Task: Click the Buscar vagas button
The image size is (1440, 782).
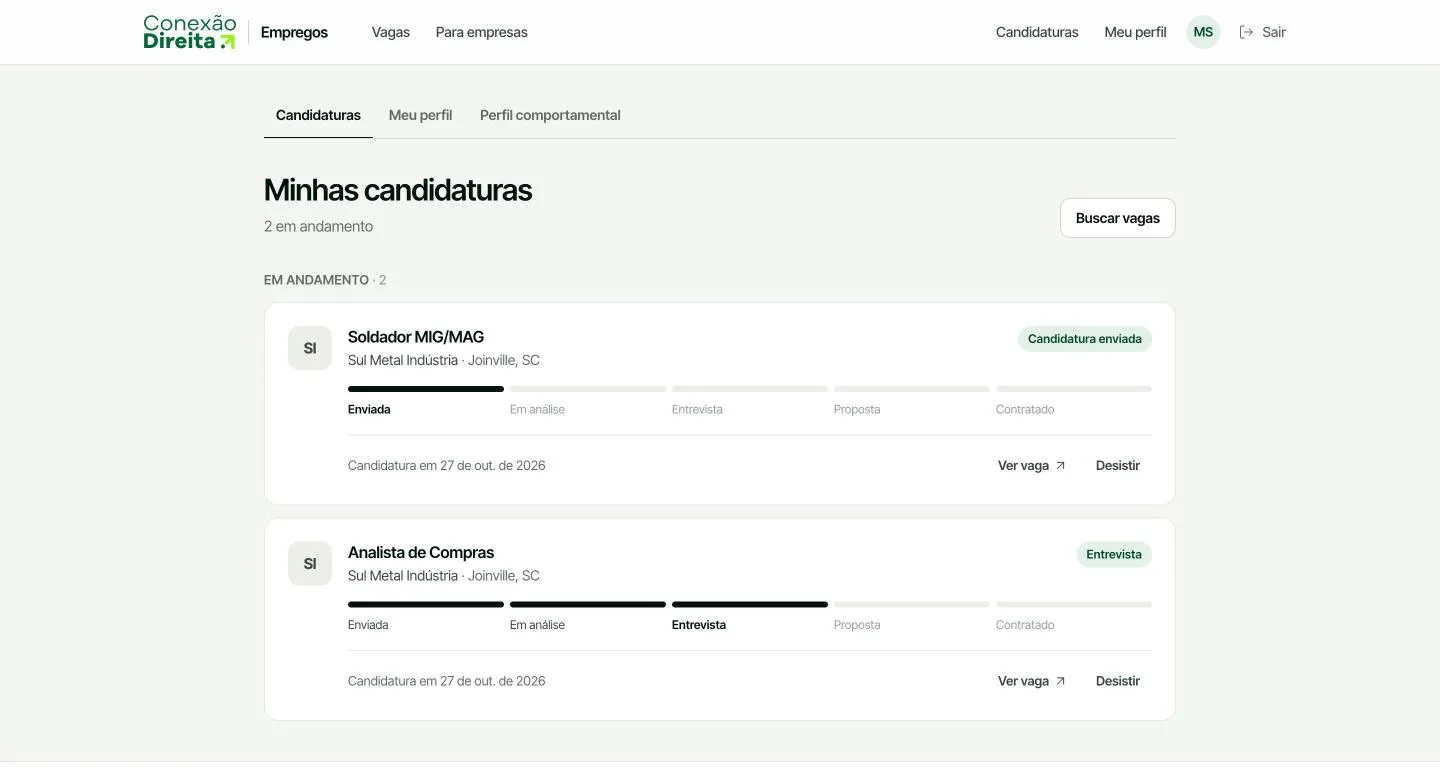Action: coord(1118,218)
